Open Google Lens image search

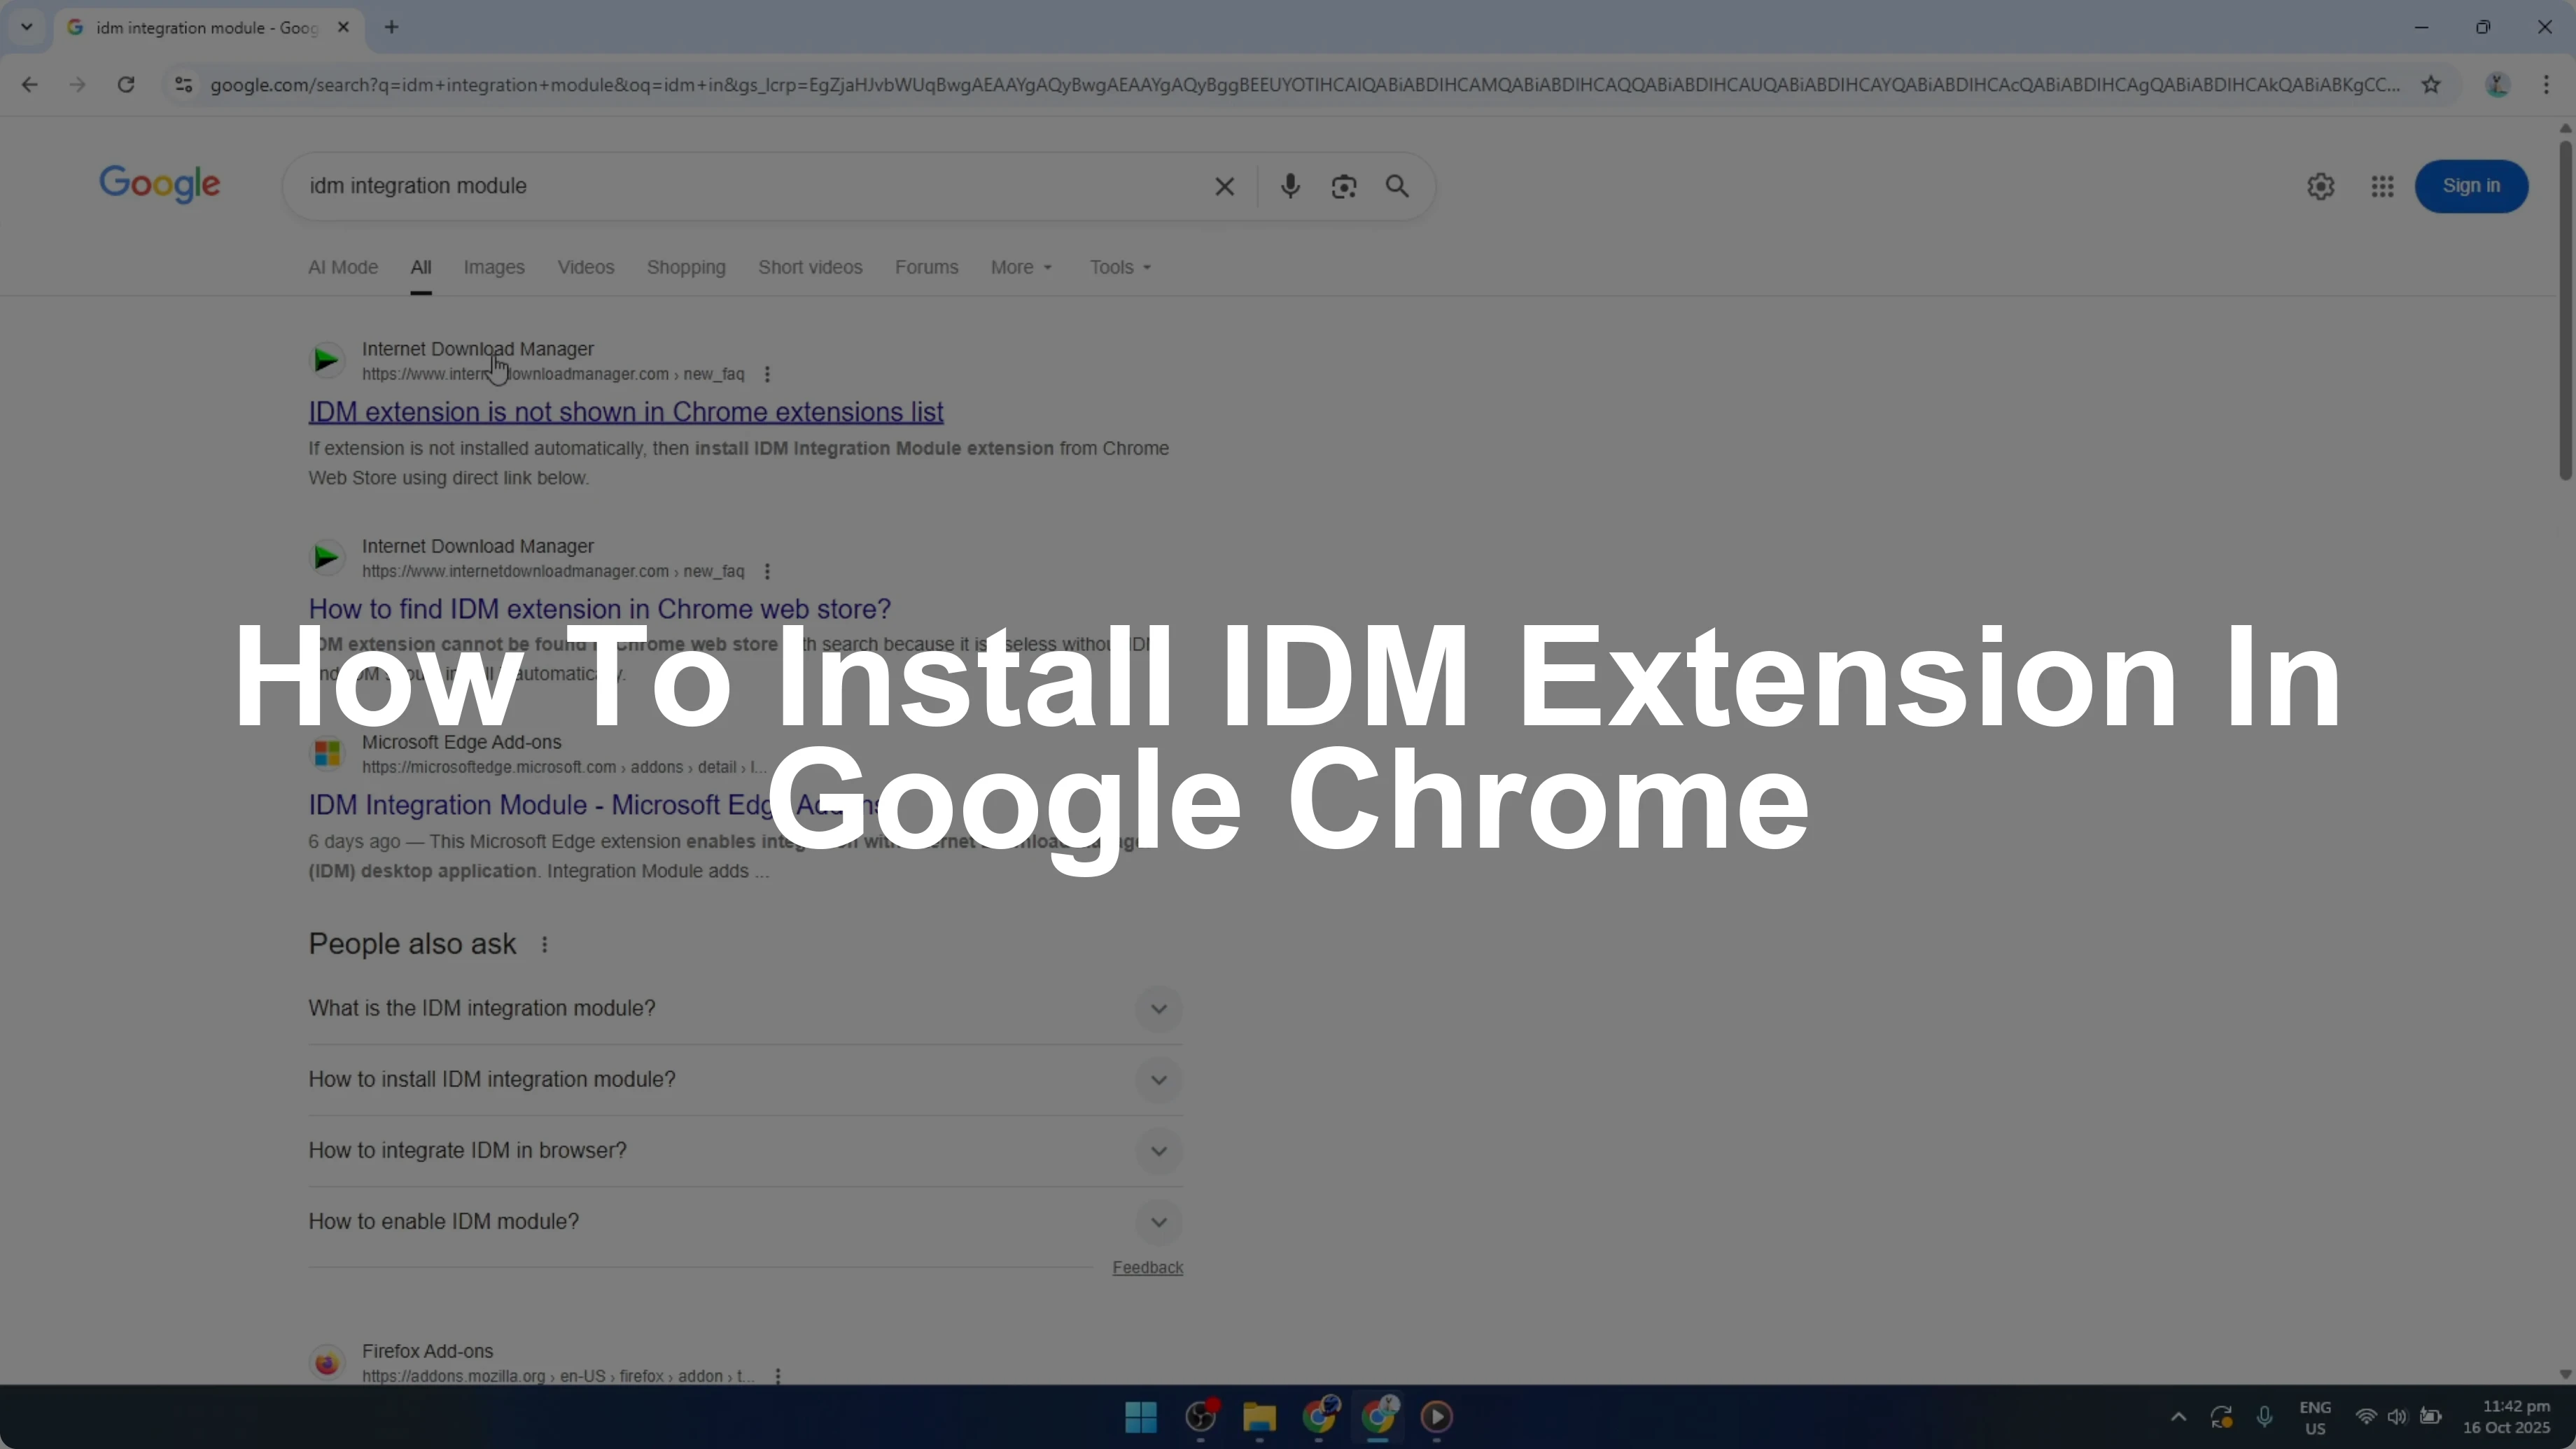click(x=1344, y=186)
